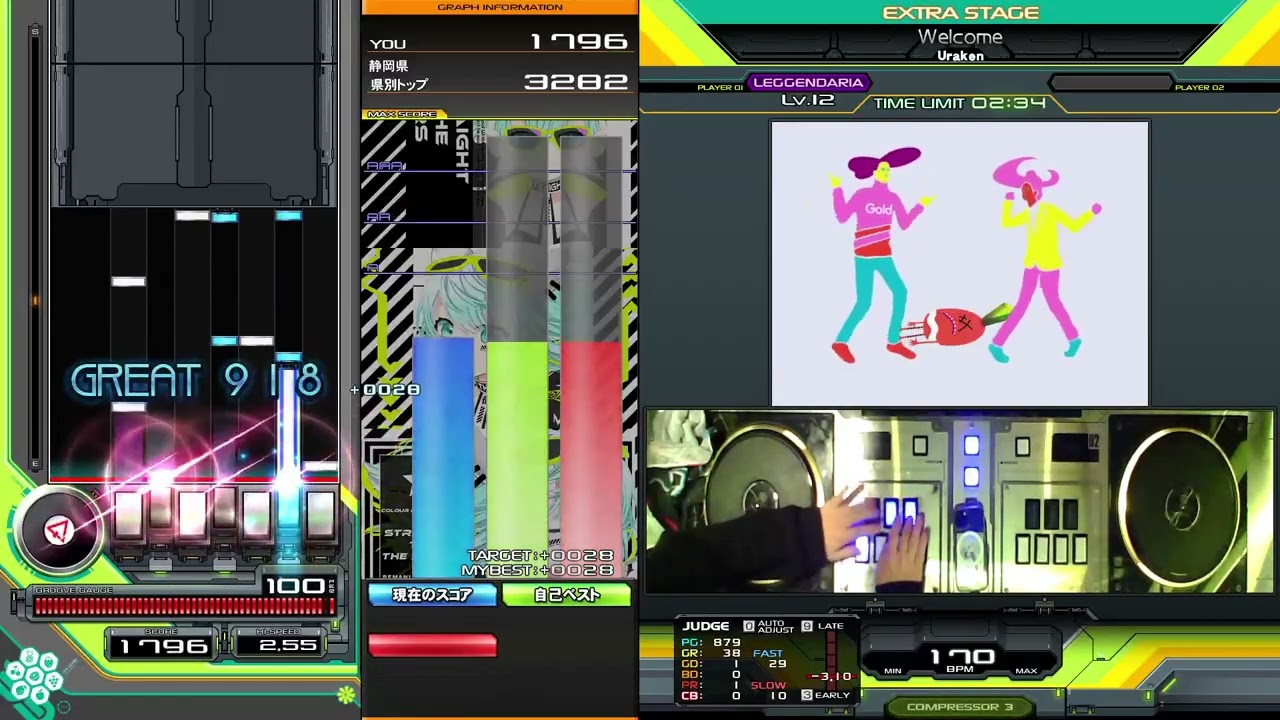The width and height of the screenshot is (1280, 720).
Task: Click the Lv.12 level text
Action: point(808,101)
